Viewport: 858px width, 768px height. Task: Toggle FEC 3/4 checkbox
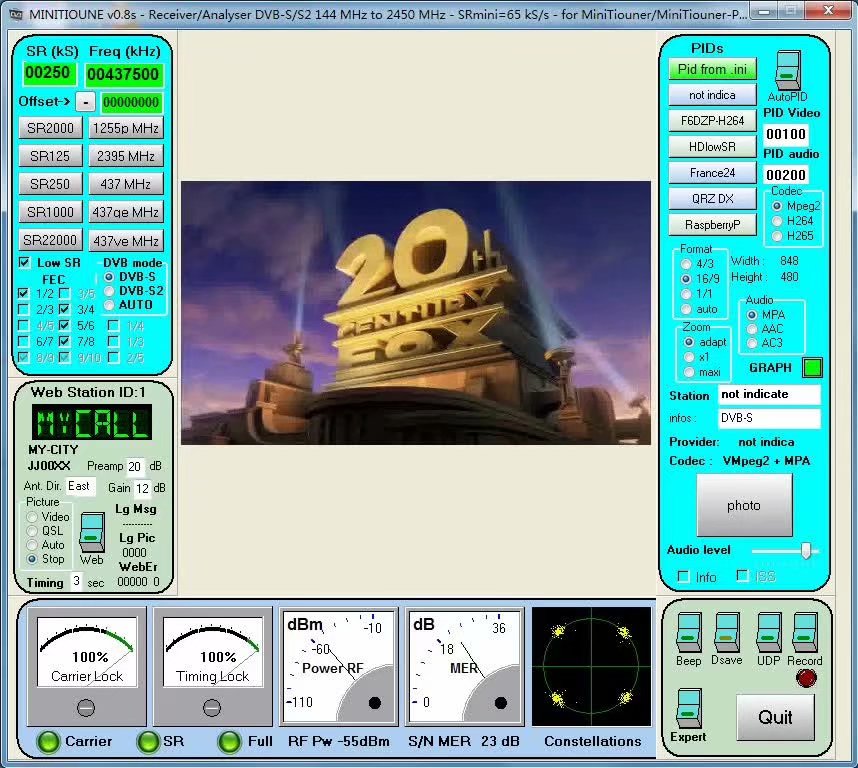pyautogui.click(x=65, y=310)
